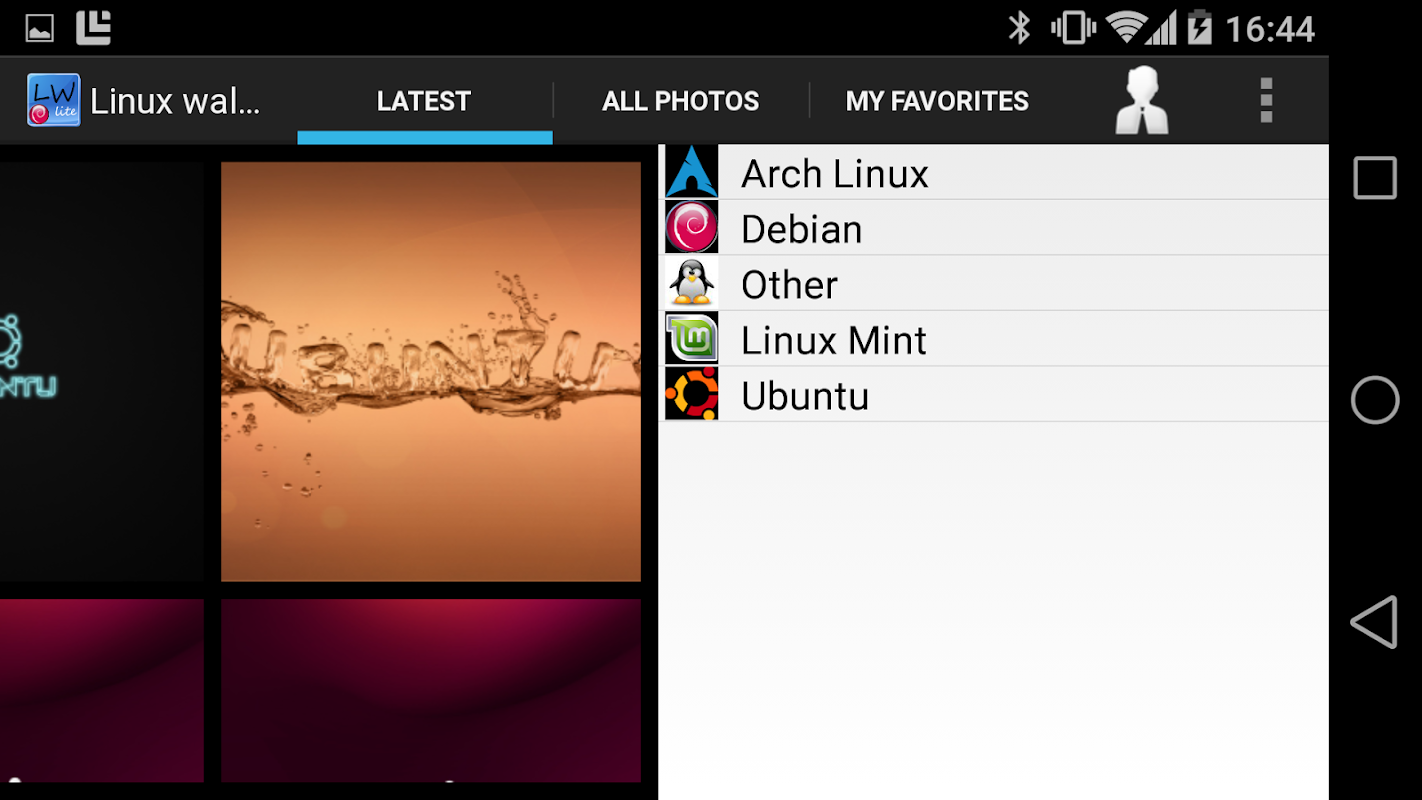Open the dark neon Ubuntu wallpaper thumbnail
Image resolution: width=1422 pixels, height=800 pixels.
(102, 371)
